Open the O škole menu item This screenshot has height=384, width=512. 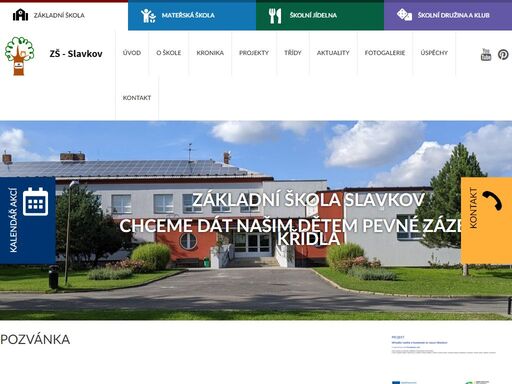tap(169, 53)
